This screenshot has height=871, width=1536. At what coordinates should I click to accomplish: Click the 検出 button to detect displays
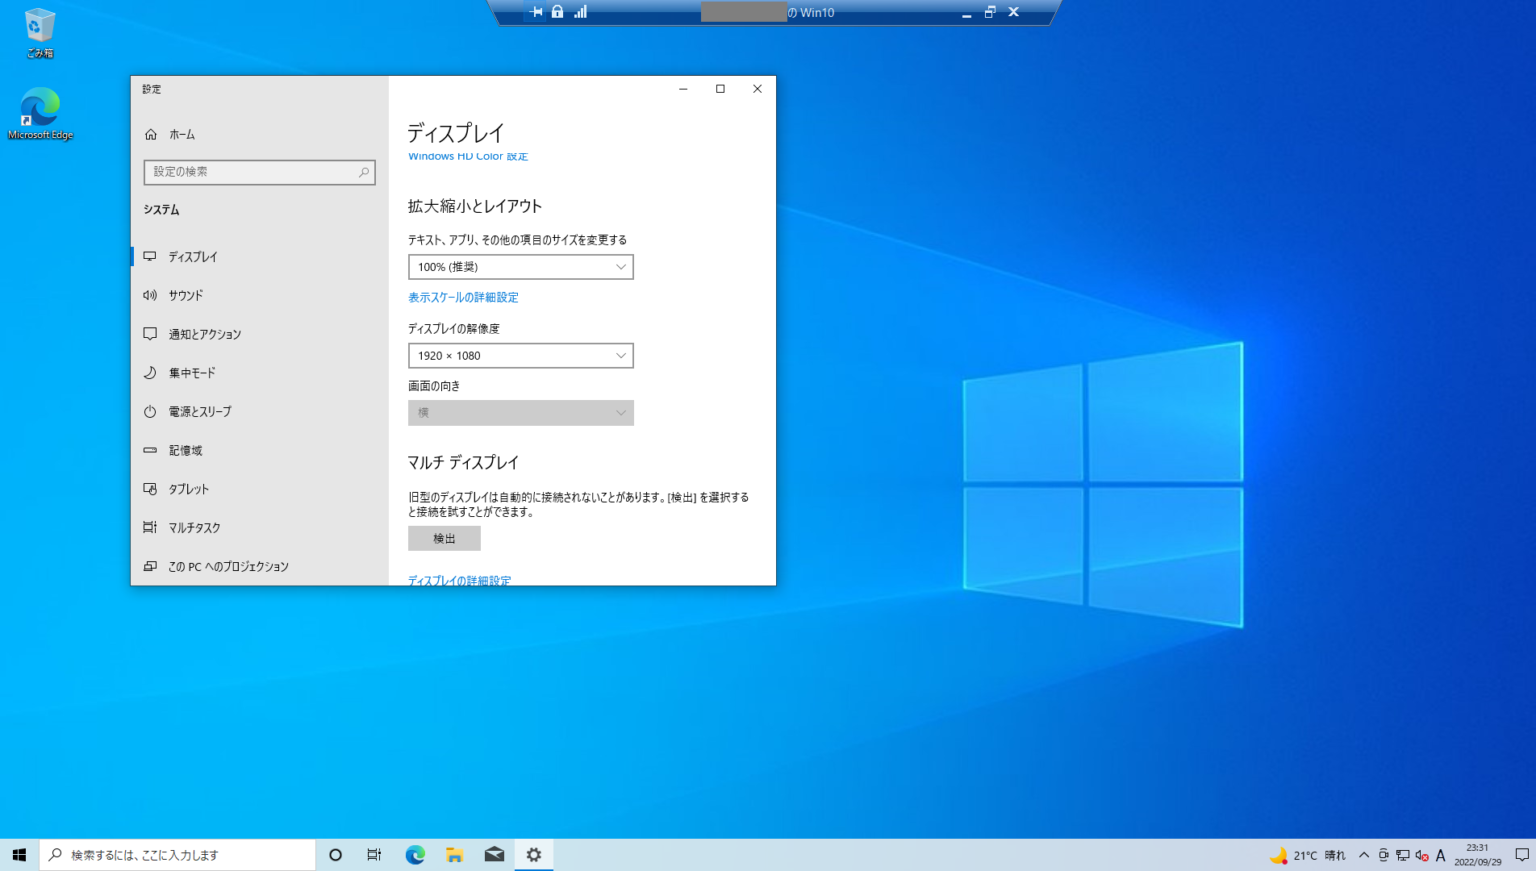[x=443, y=538]
